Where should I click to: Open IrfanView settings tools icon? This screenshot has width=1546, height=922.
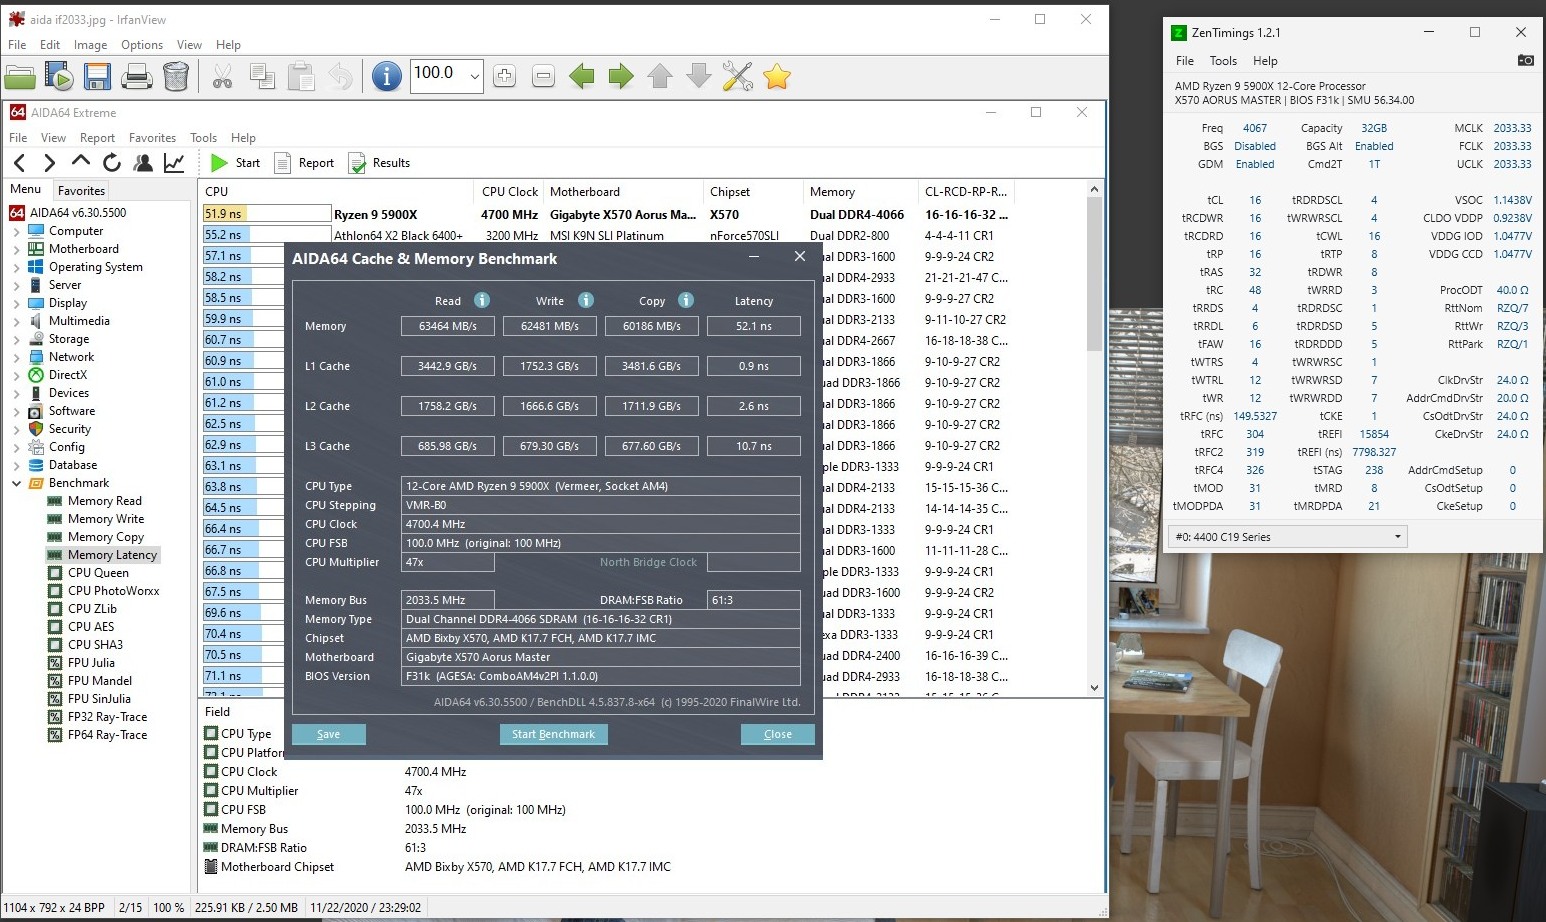pyautogui.click(x=738, y=76)
